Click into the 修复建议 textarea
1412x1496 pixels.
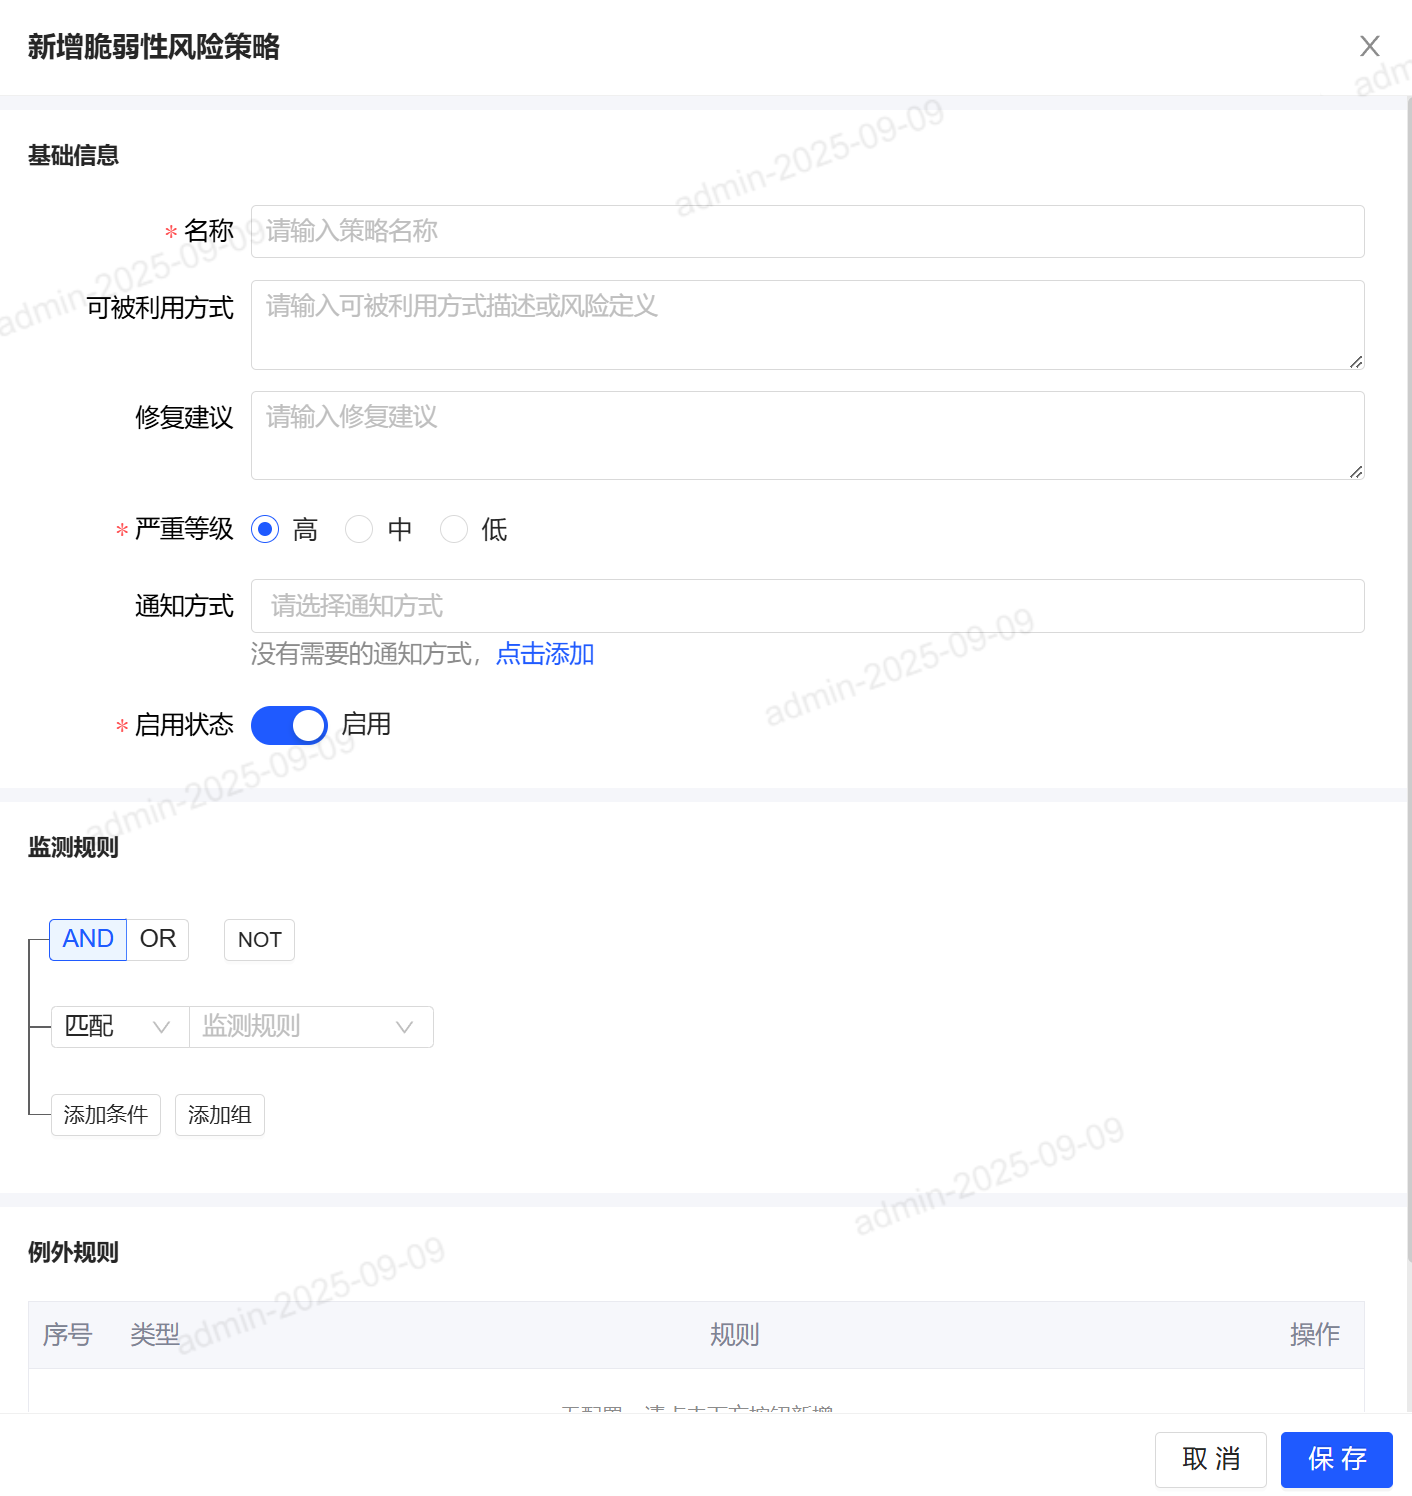(x=807, y=435)
